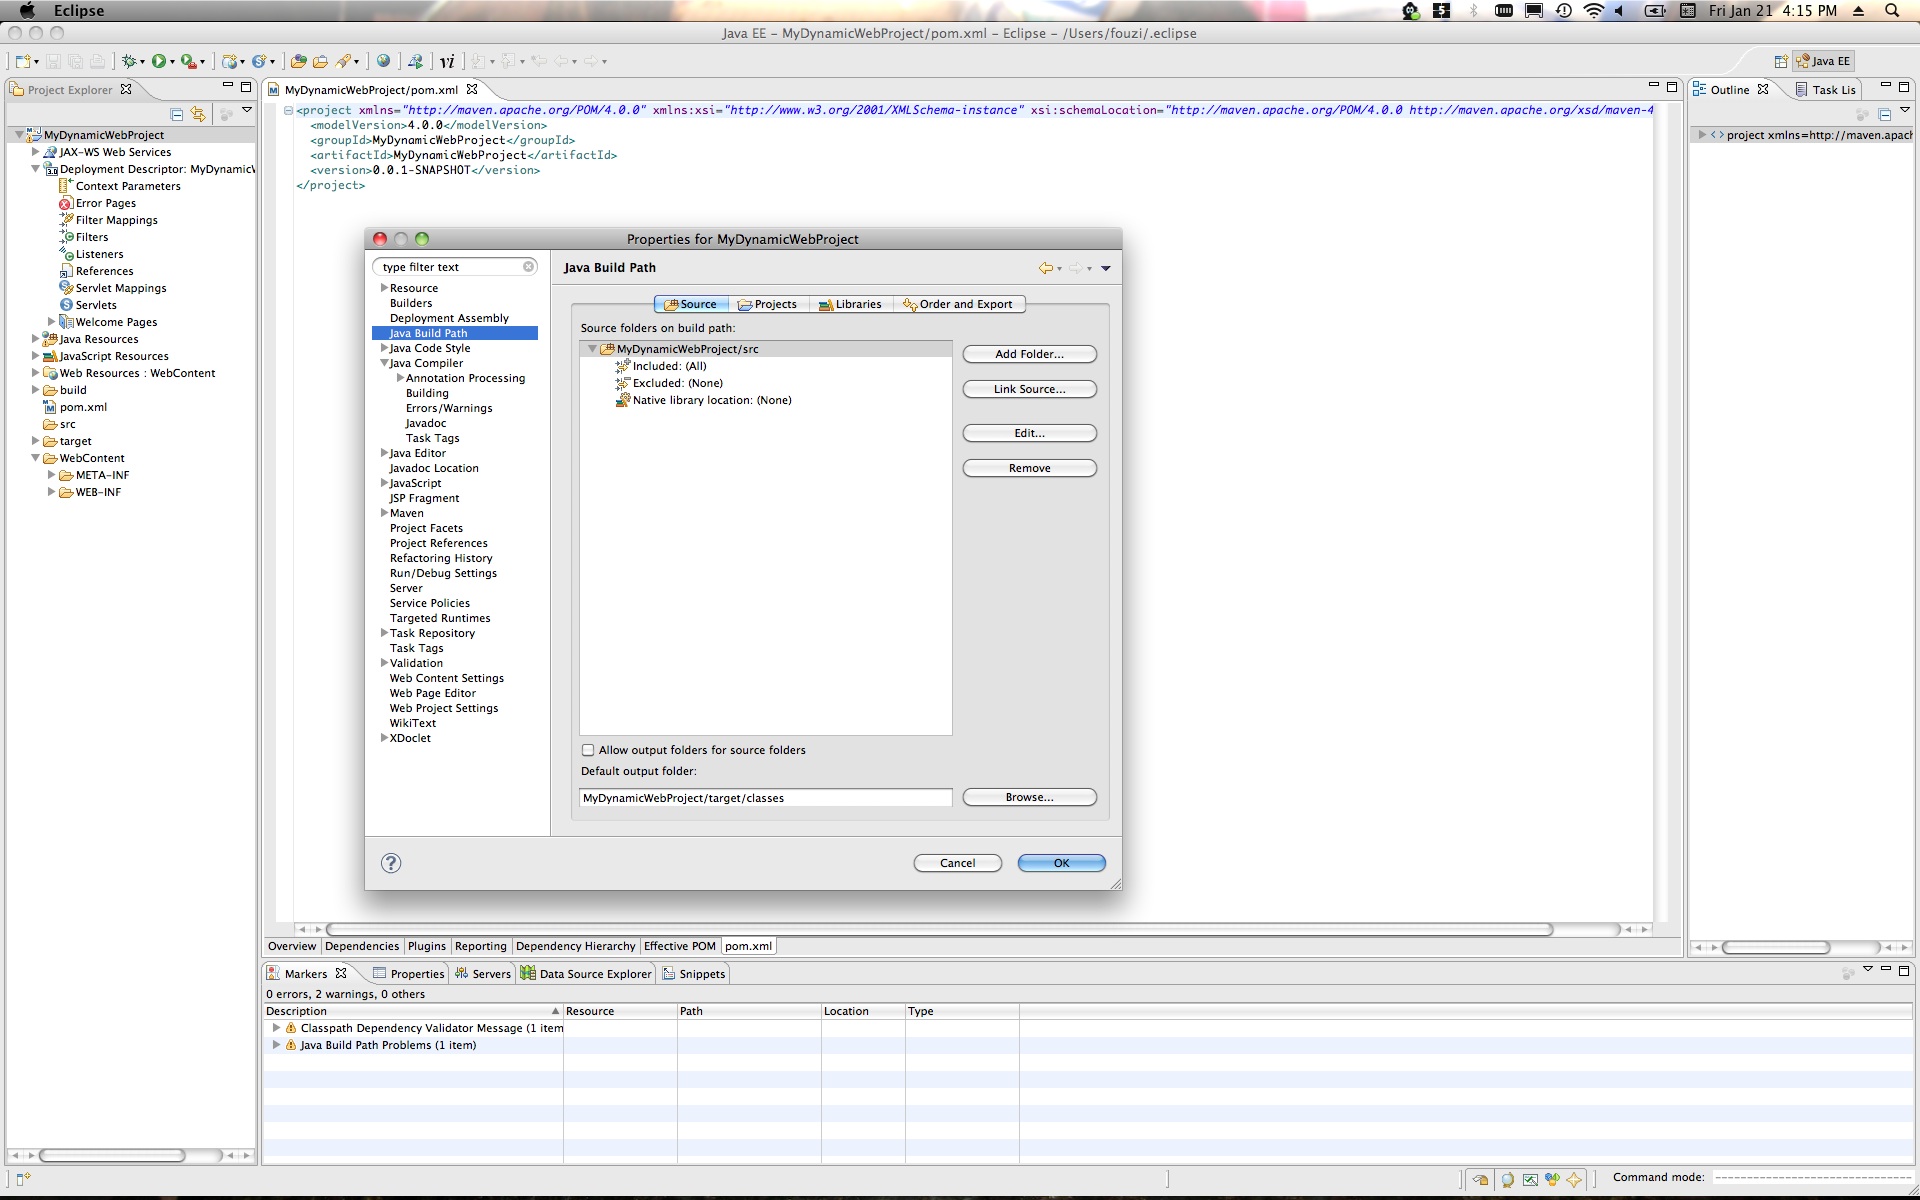Select pom.xml in Project Explorer
Viewport: 1920px width, 1200px height.
tap(83, 407)
